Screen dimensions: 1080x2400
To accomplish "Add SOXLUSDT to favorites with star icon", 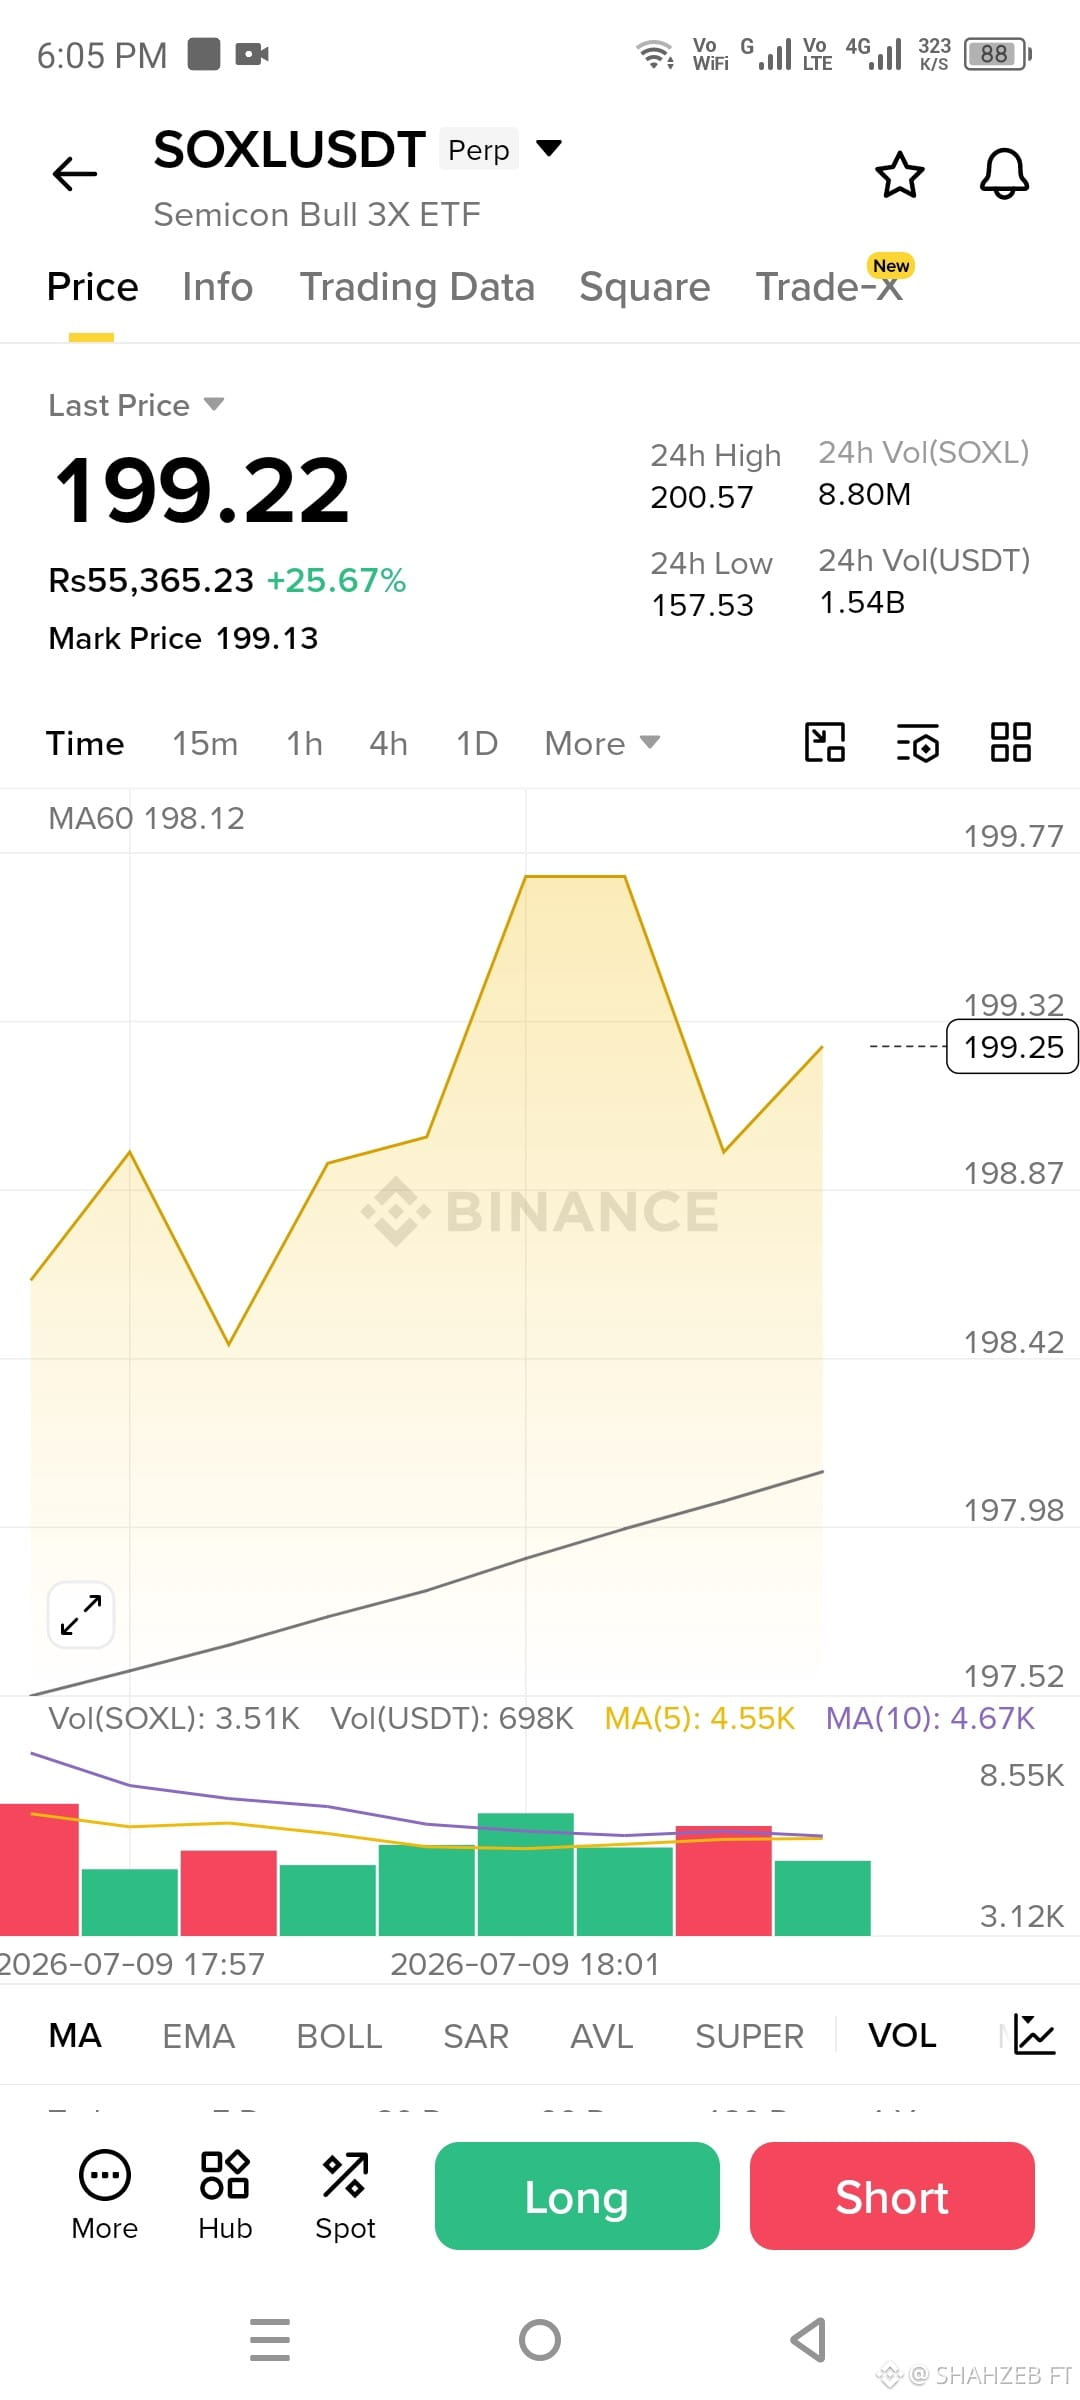I will [900, 175].
